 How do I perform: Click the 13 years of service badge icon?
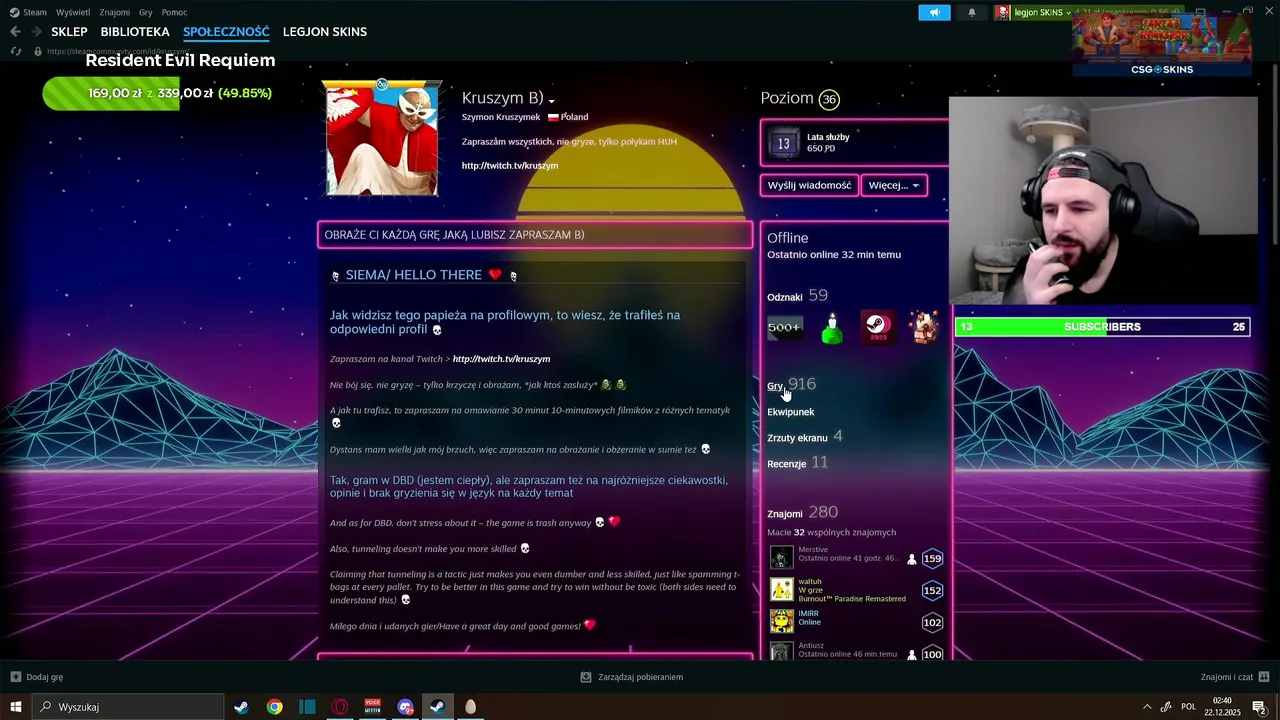[x=783, y=144]
